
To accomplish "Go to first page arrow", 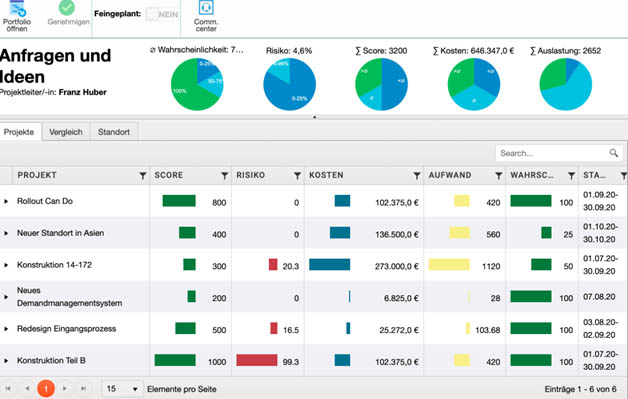I will click(8, 388).
